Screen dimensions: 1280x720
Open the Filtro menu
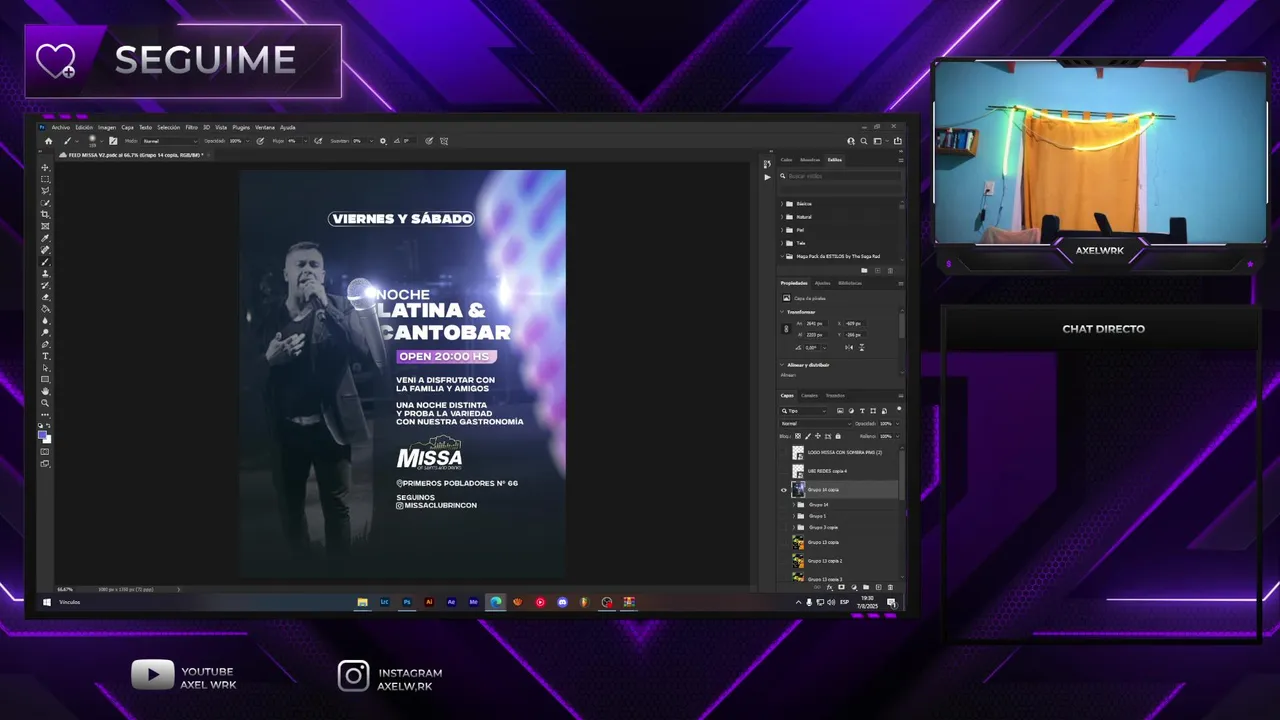(192, 127)
